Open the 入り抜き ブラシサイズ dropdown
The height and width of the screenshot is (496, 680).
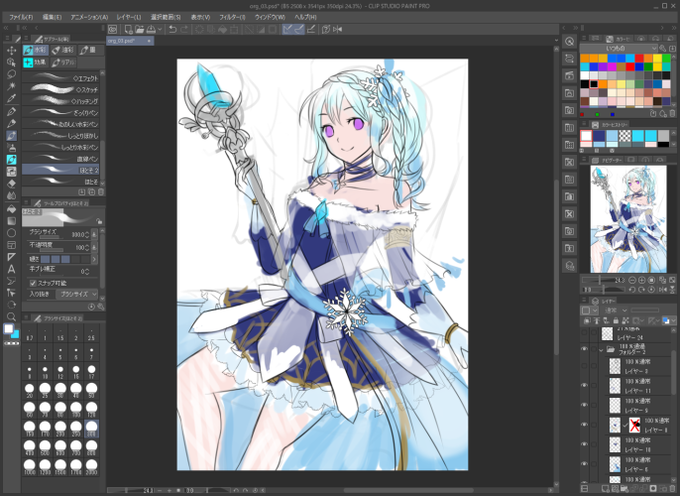77,294
